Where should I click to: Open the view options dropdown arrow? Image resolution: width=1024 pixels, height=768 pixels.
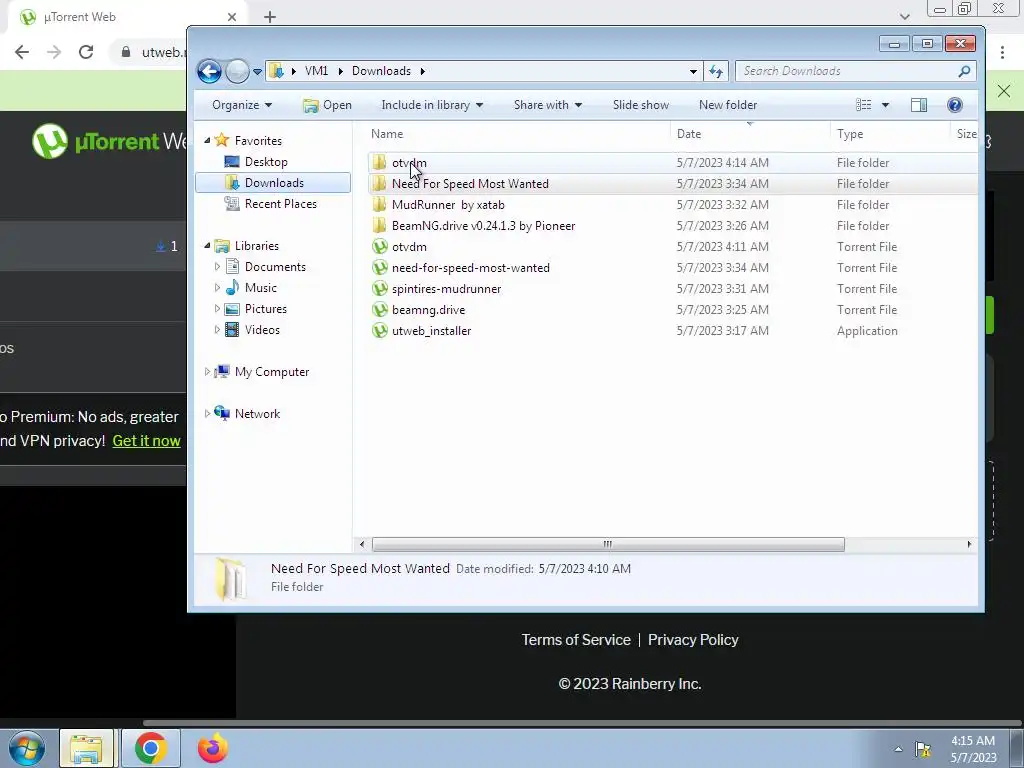(x=885, y=105)
